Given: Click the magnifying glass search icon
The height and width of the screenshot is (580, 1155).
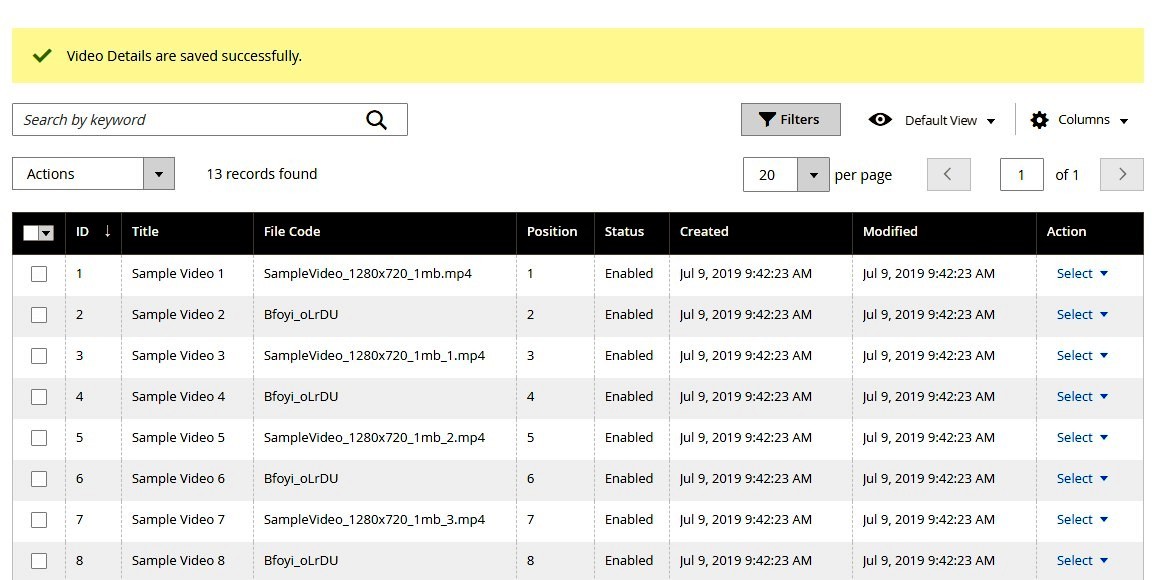Looking at the screenshot, I should coord(376,120).
